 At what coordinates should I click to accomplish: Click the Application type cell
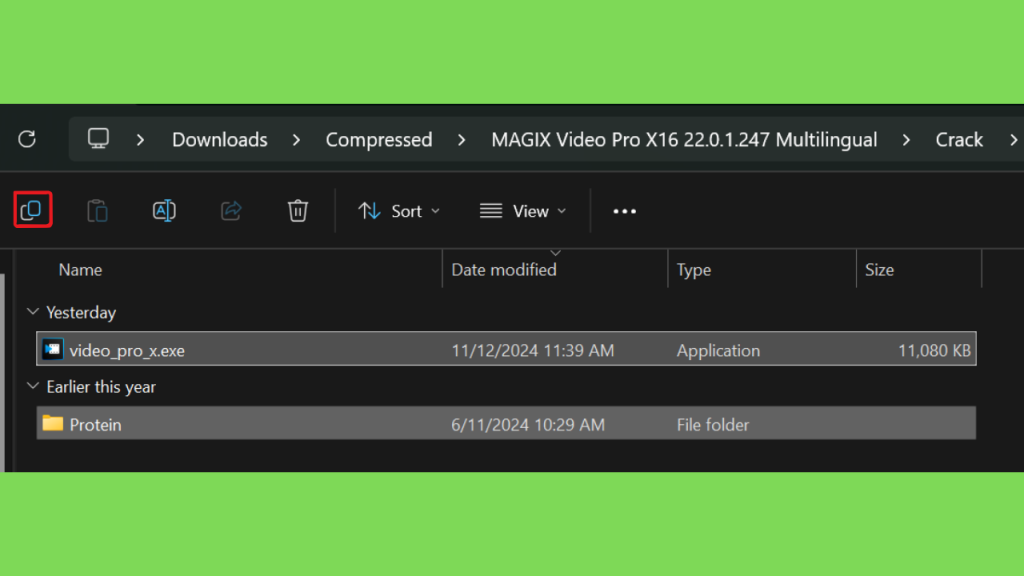pyautogui.click(x=718, y=351)
